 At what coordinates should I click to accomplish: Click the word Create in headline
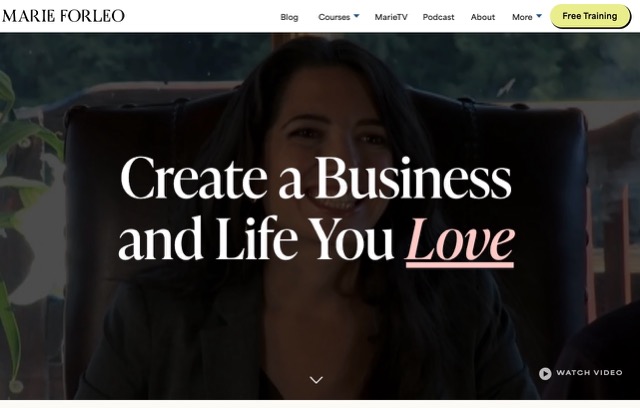(x=193, y=179)
